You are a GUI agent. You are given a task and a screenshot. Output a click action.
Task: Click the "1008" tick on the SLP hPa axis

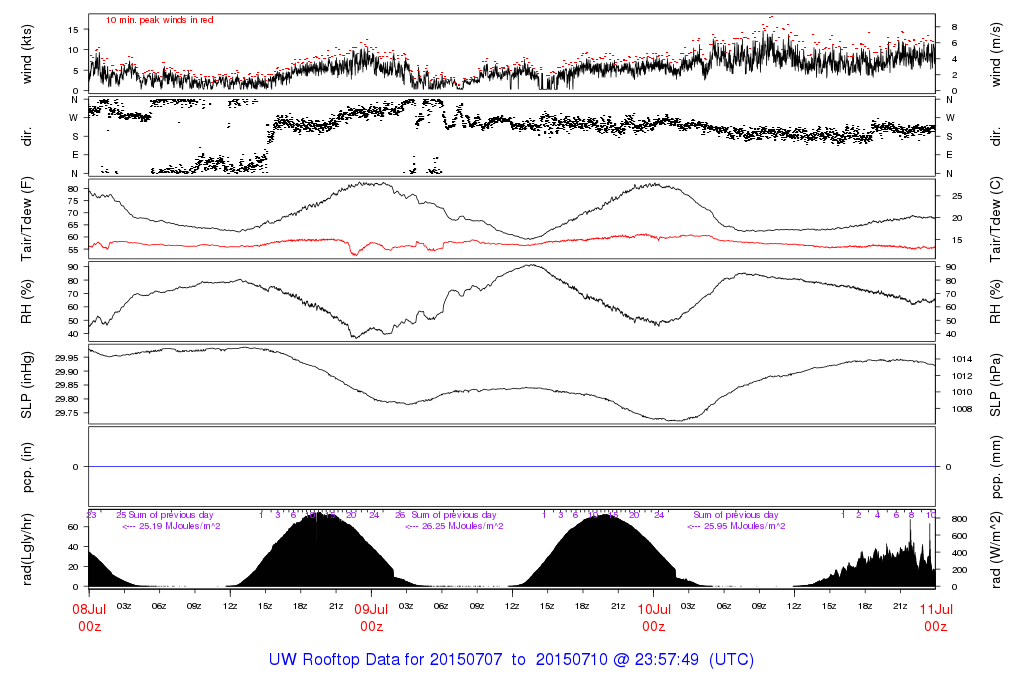point(962,409)
